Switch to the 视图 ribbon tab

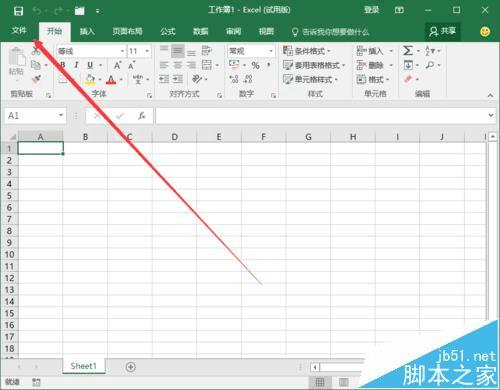point(266,32)
